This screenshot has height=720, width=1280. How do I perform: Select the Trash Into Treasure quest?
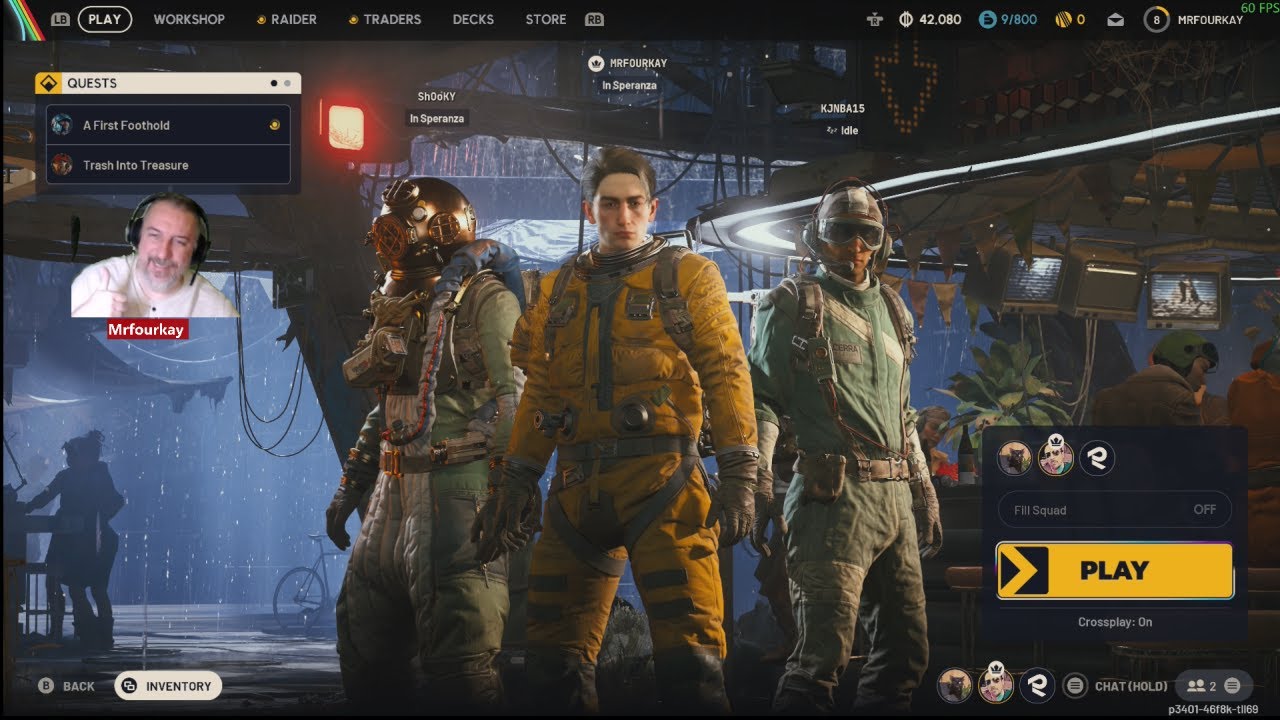coord(168,165)
